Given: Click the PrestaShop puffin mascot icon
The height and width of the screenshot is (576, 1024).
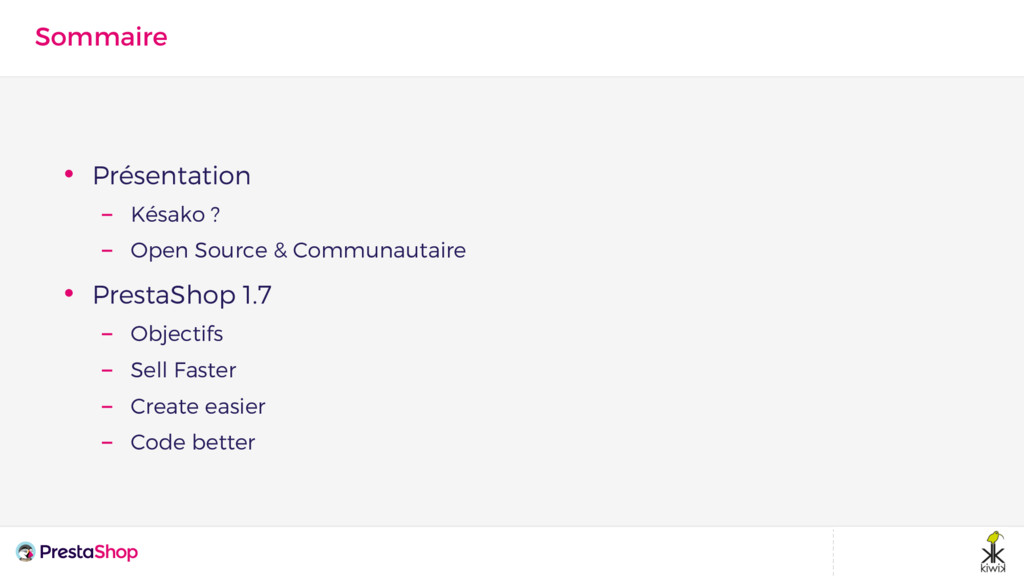Looking at the screenshot, I should [25, 552].
